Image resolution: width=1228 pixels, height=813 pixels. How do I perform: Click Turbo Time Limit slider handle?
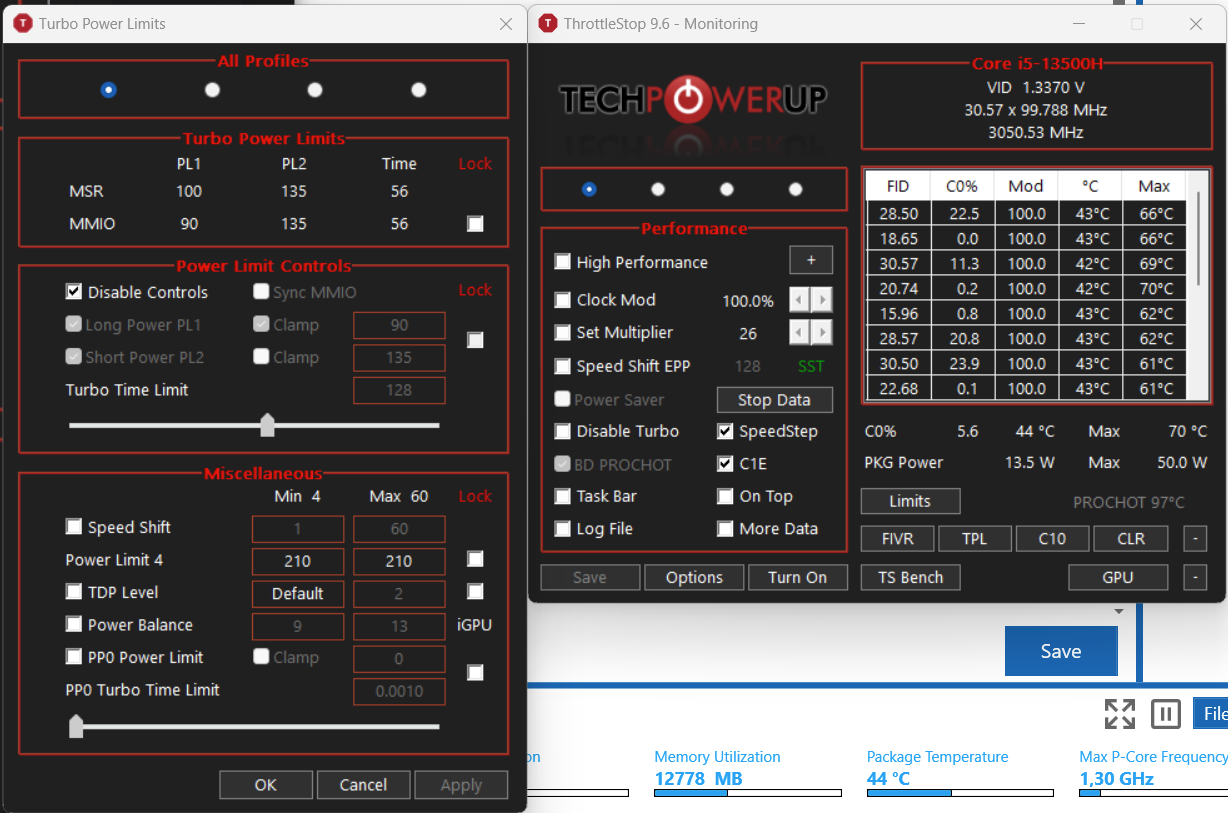click(267, 425)
